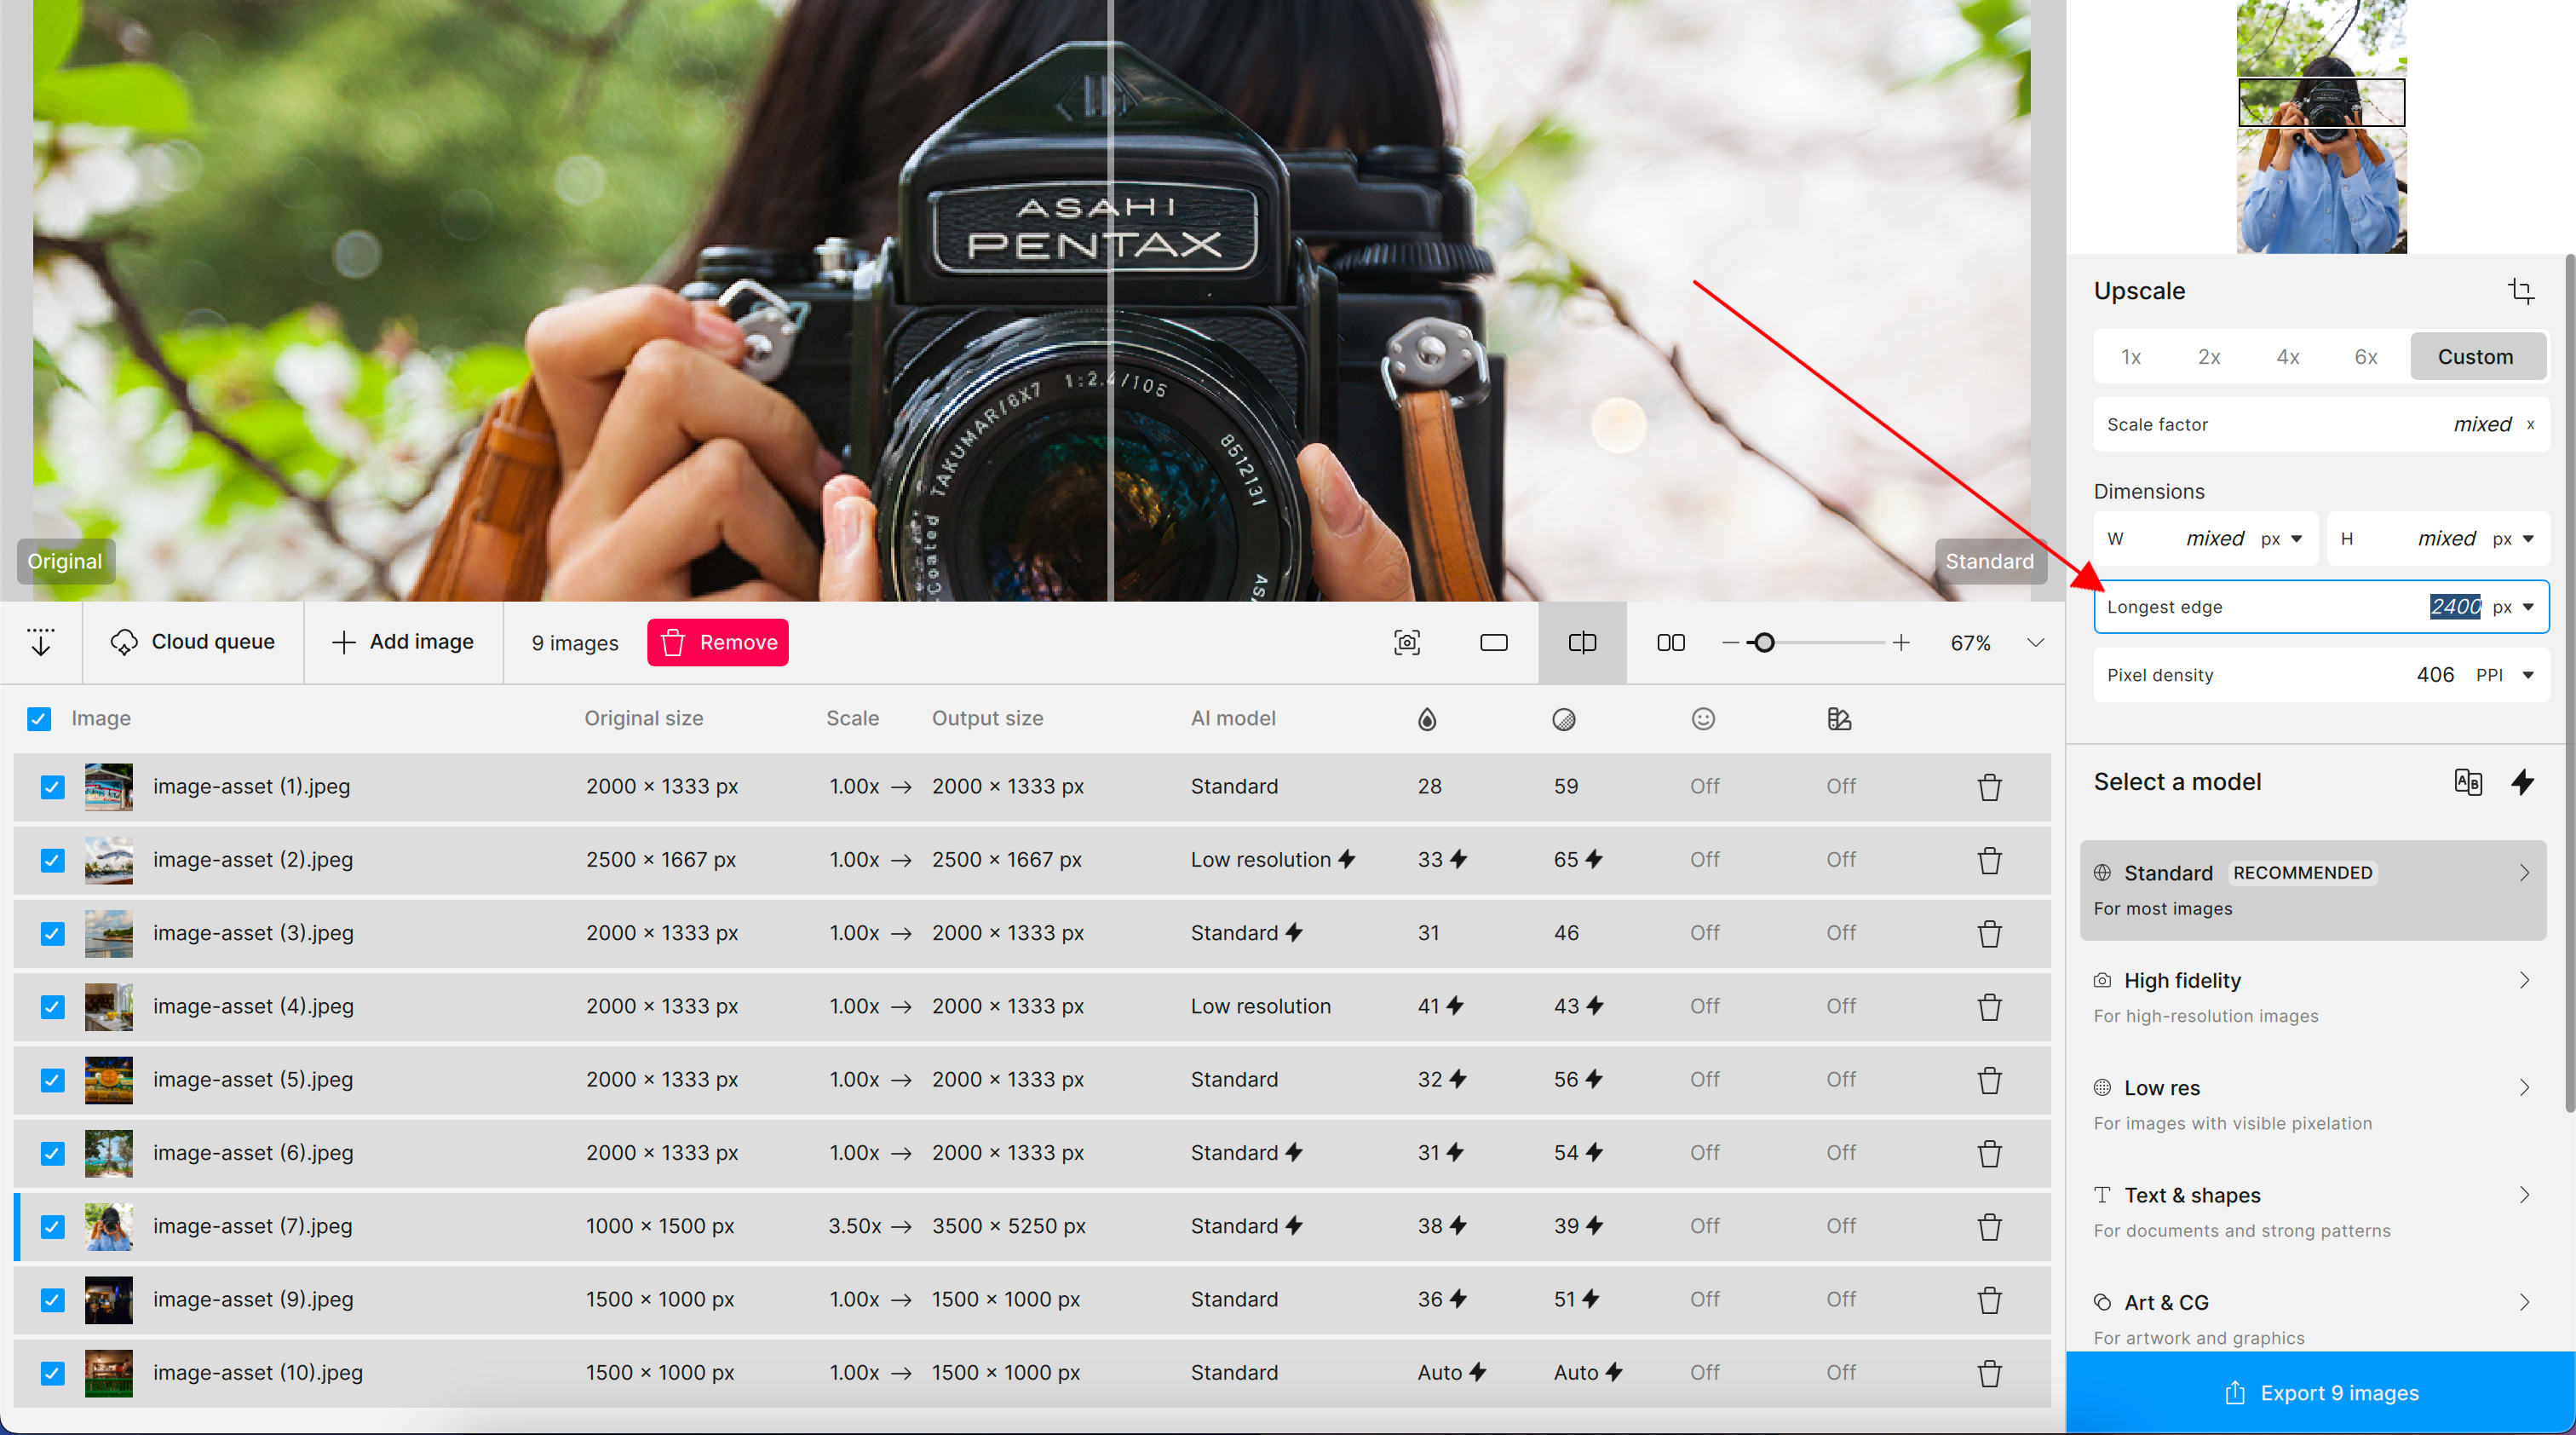The image size is (2576, 1435).
Task: Click the capture preview camera icon
Action: tap(1406, 642)
